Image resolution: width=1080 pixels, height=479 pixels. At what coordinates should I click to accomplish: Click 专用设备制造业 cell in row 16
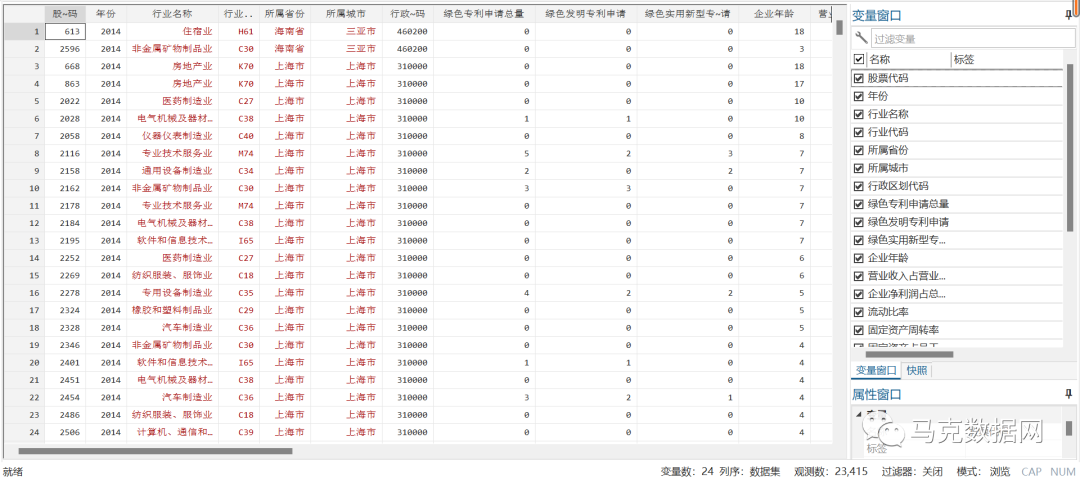coord(173,292)
